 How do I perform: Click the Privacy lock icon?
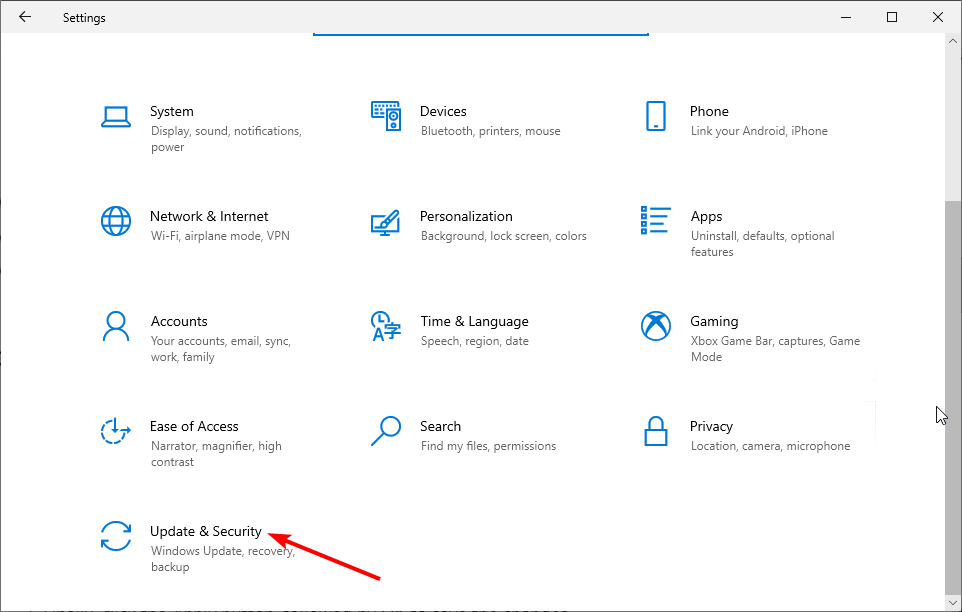[655, 431]
